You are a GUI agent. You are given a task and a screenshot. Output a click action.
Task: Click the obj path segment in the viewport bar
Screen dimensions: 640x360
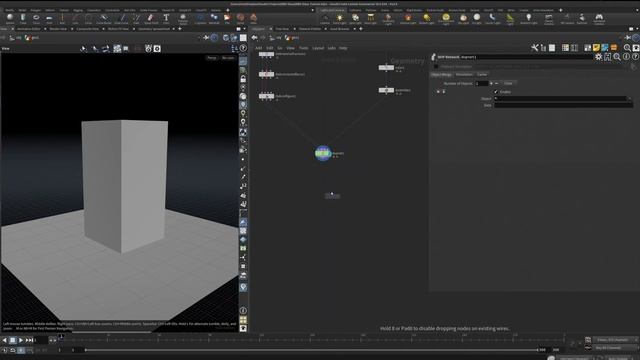click(x=18, y=38)
